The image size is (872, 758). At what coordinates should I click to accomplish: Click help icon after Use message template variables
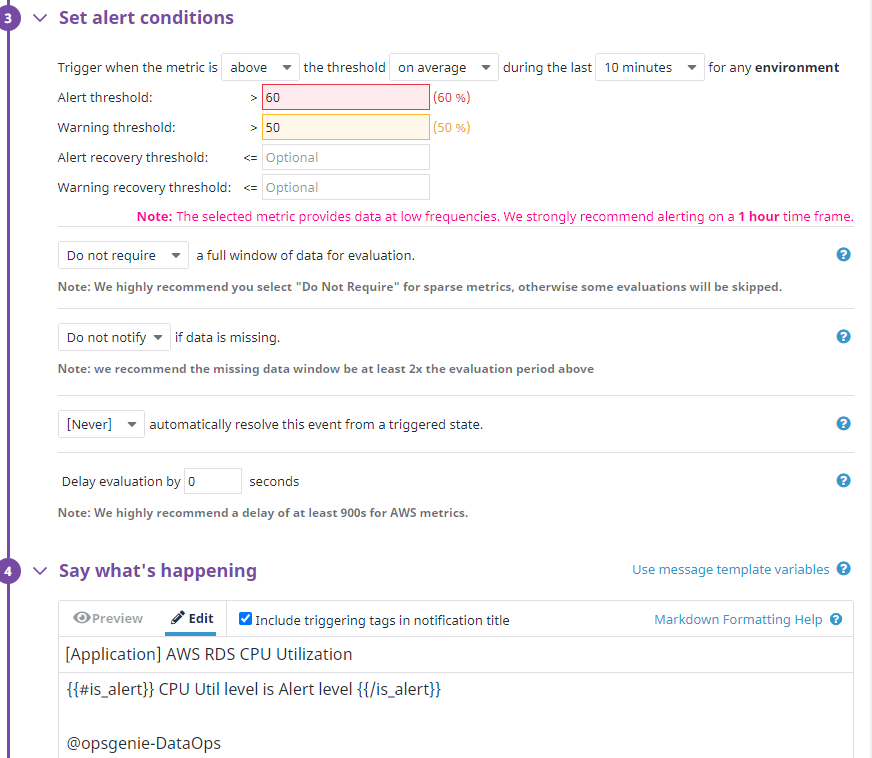(844, 569)
